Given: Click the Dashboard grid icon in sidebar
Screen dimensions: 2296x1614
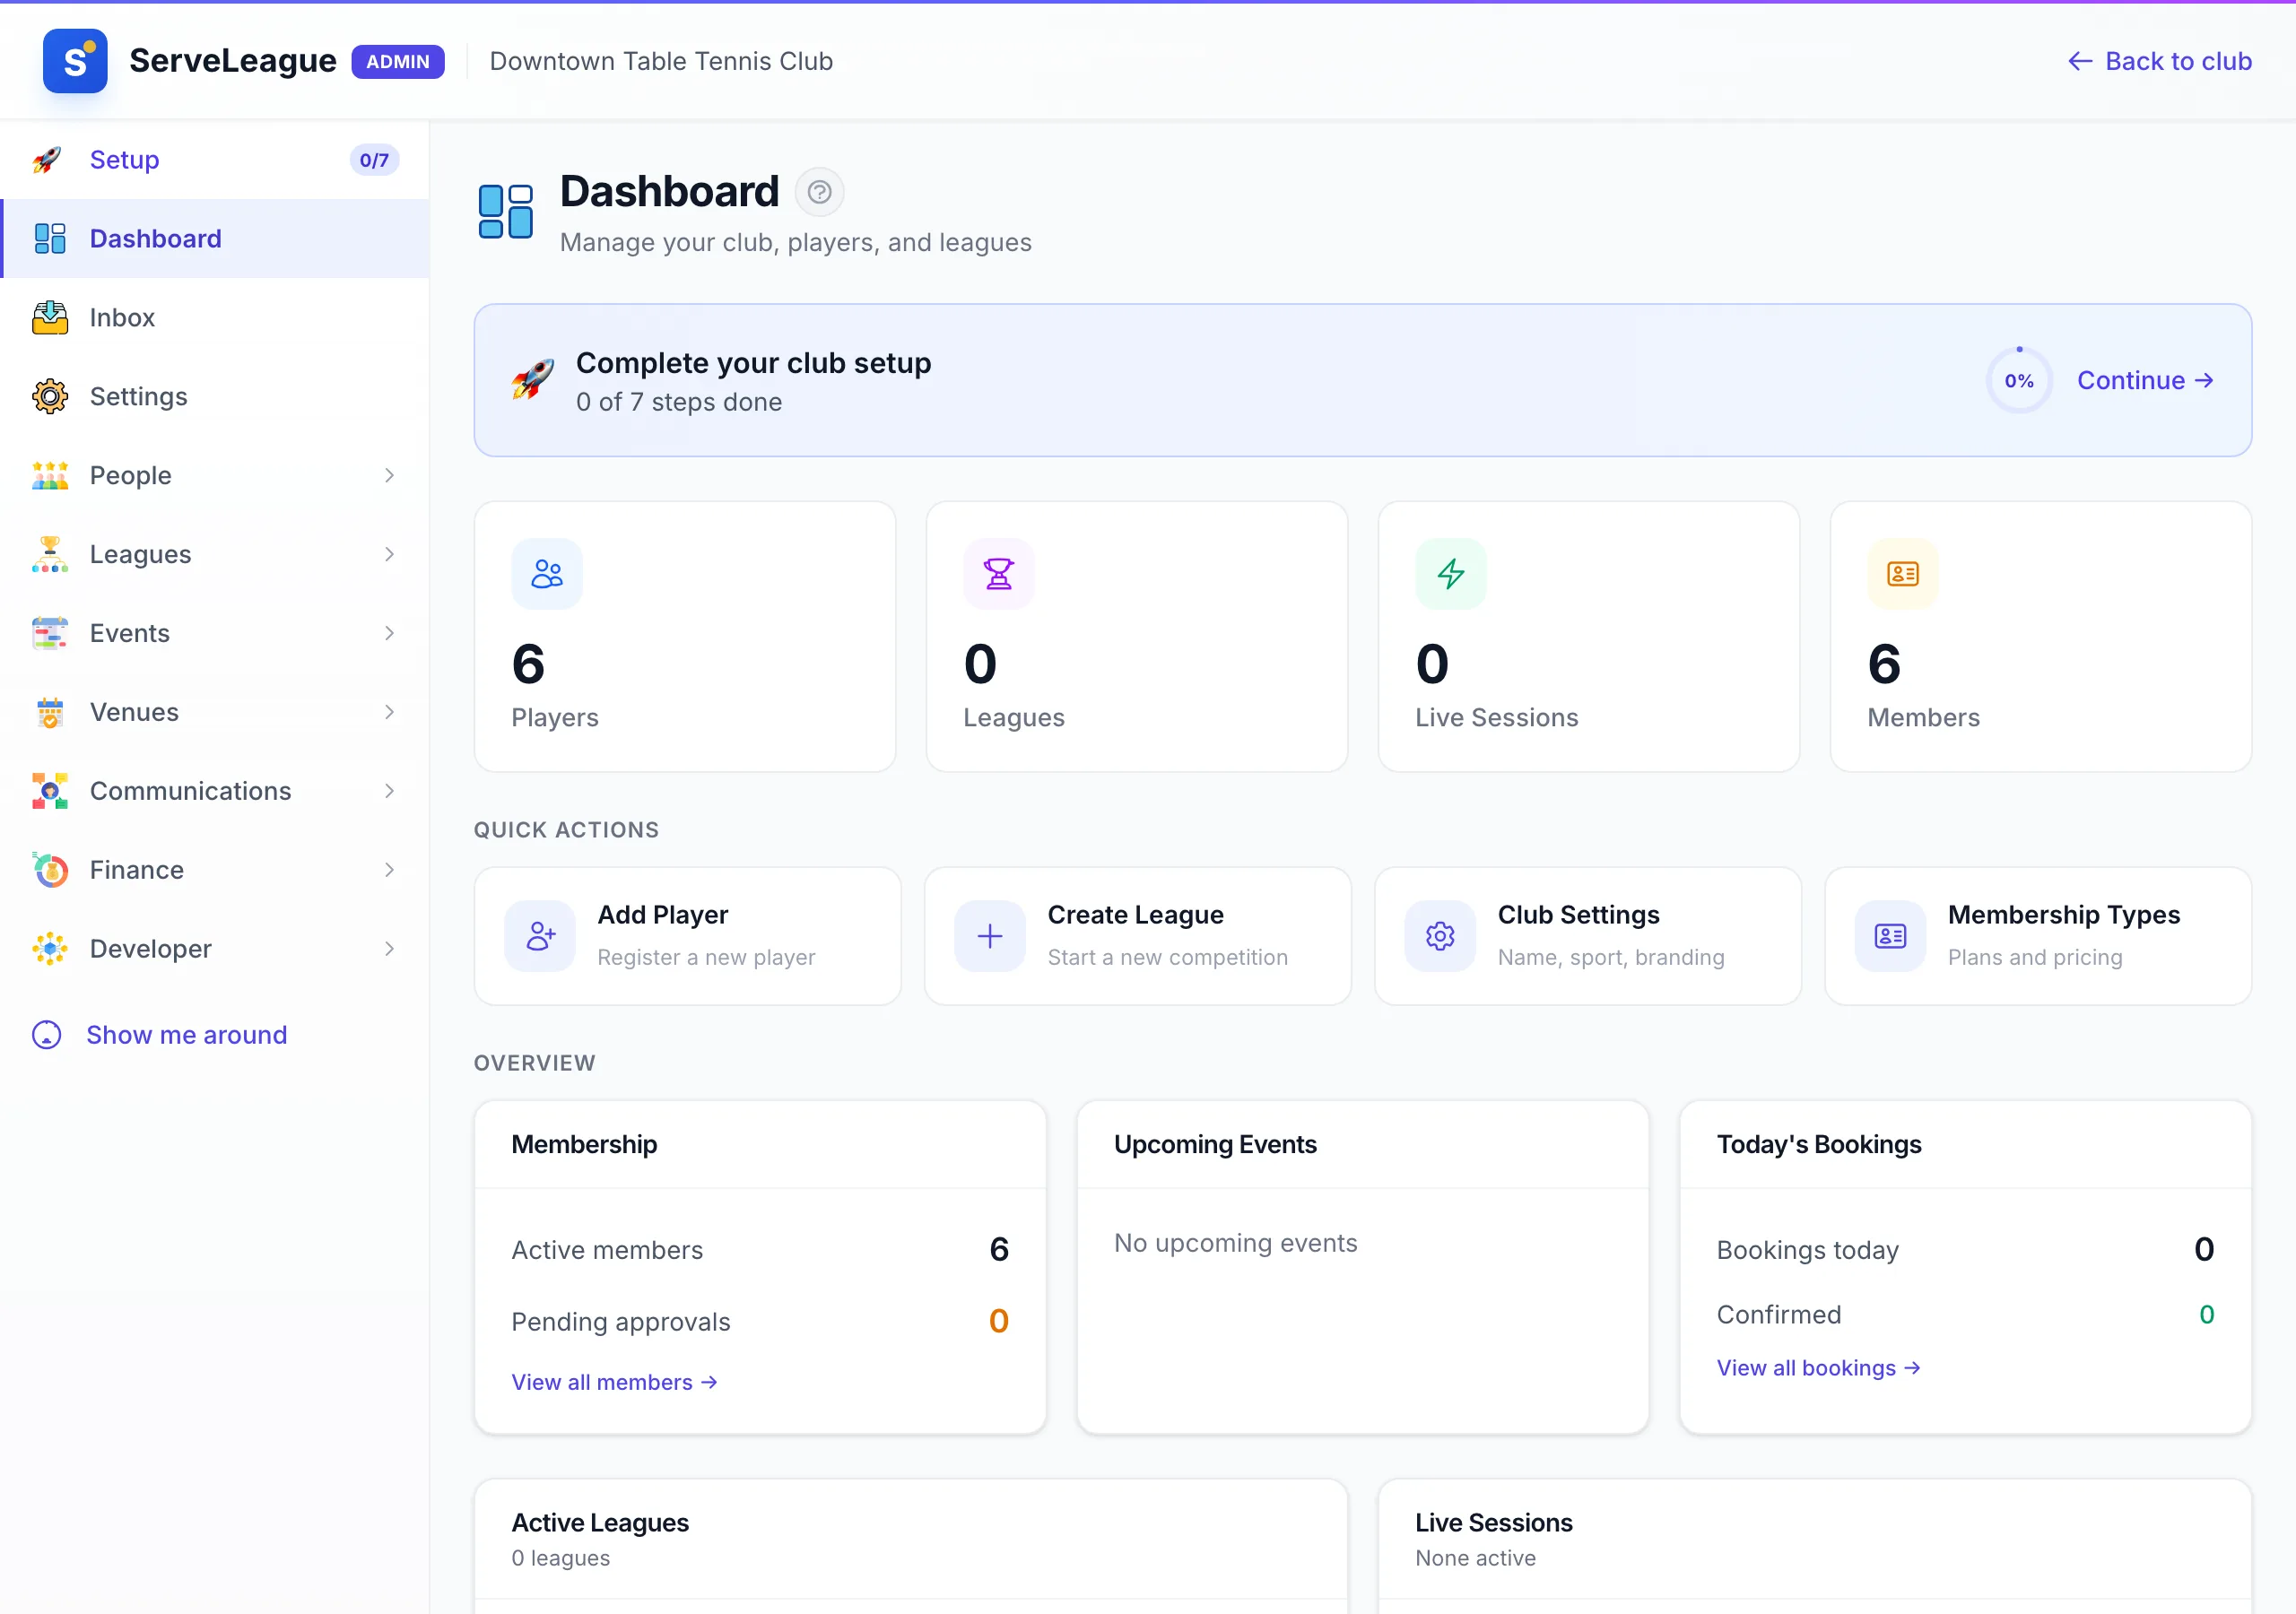Looking at the screenshot, I should [49, 239].
